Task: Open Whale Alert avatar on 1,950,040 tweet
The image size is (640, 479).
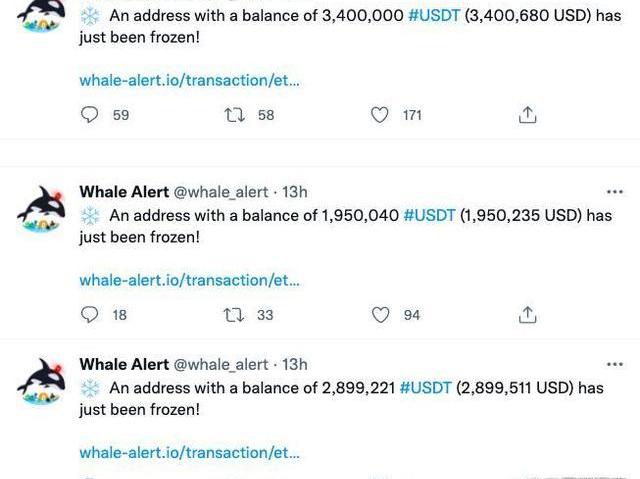Action: coord(42,208)
